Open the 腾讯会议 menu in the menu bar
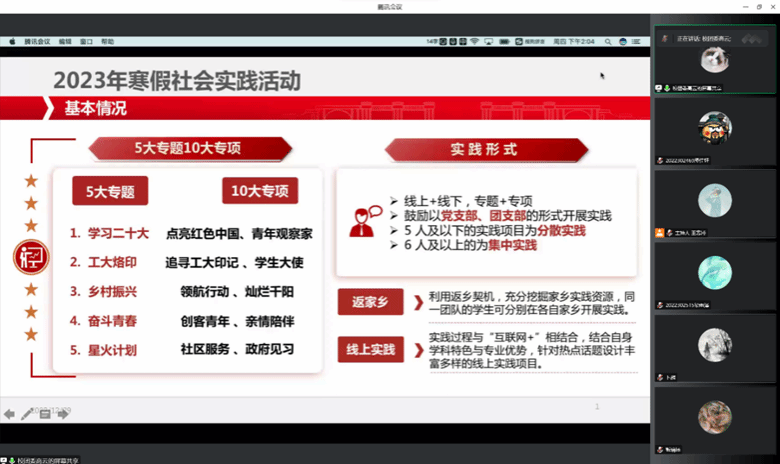Viewport: 780px width, 464px height. pos(38,42)
